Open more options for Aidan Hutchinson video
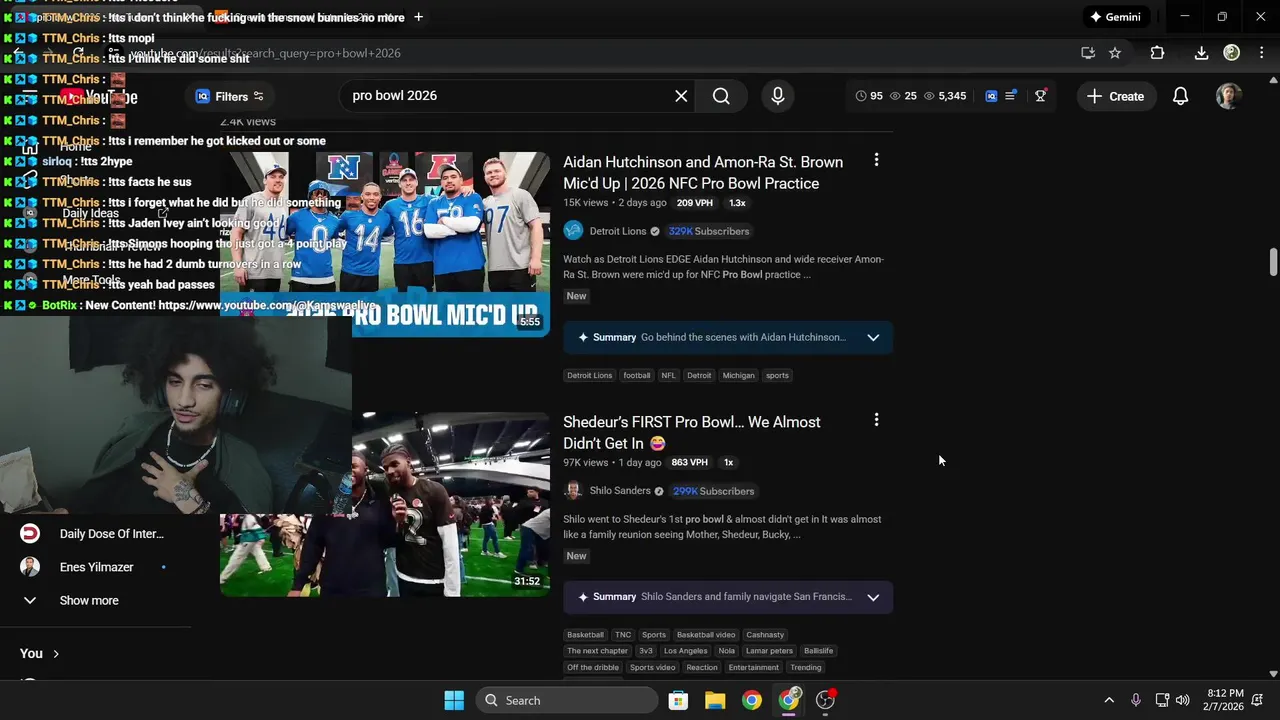The image size is (1280, 720). click(876, 160)
